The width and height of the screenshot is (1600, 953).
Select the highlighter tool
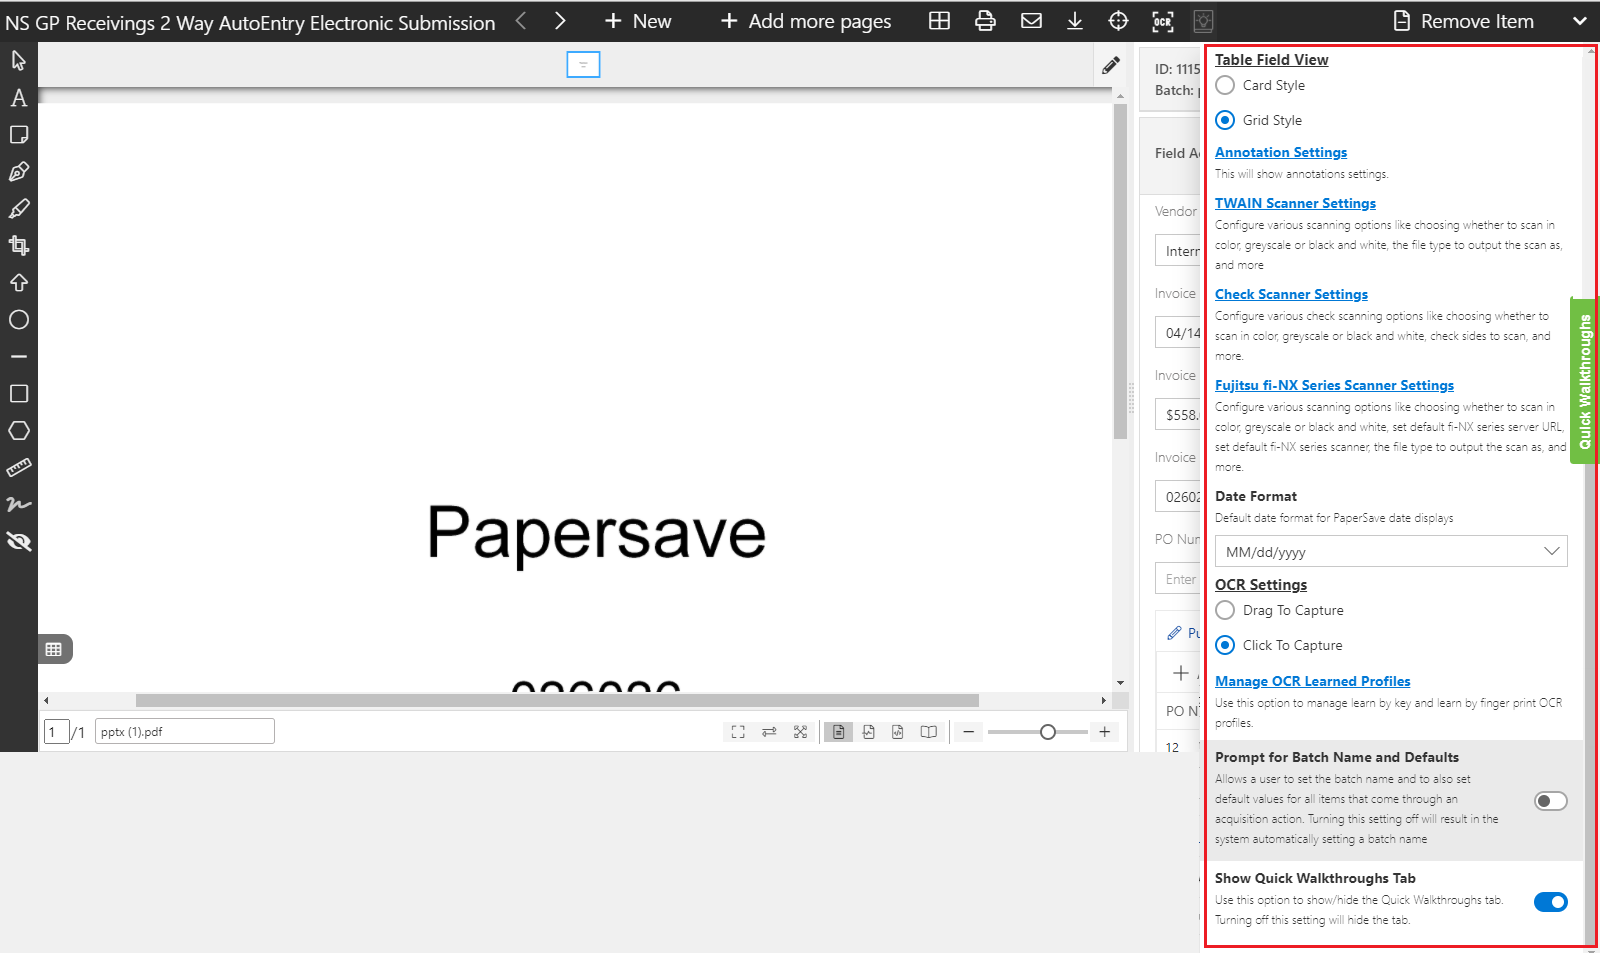click(x=19, y=209)
